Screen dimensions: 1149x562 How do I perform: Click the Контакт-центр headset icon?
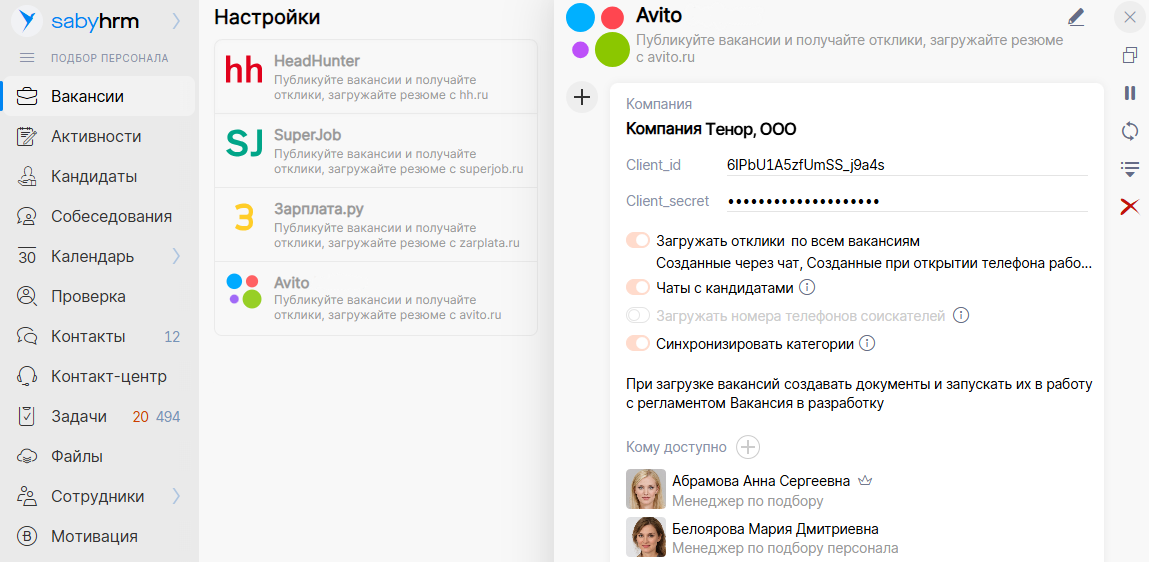coord(27,377)
